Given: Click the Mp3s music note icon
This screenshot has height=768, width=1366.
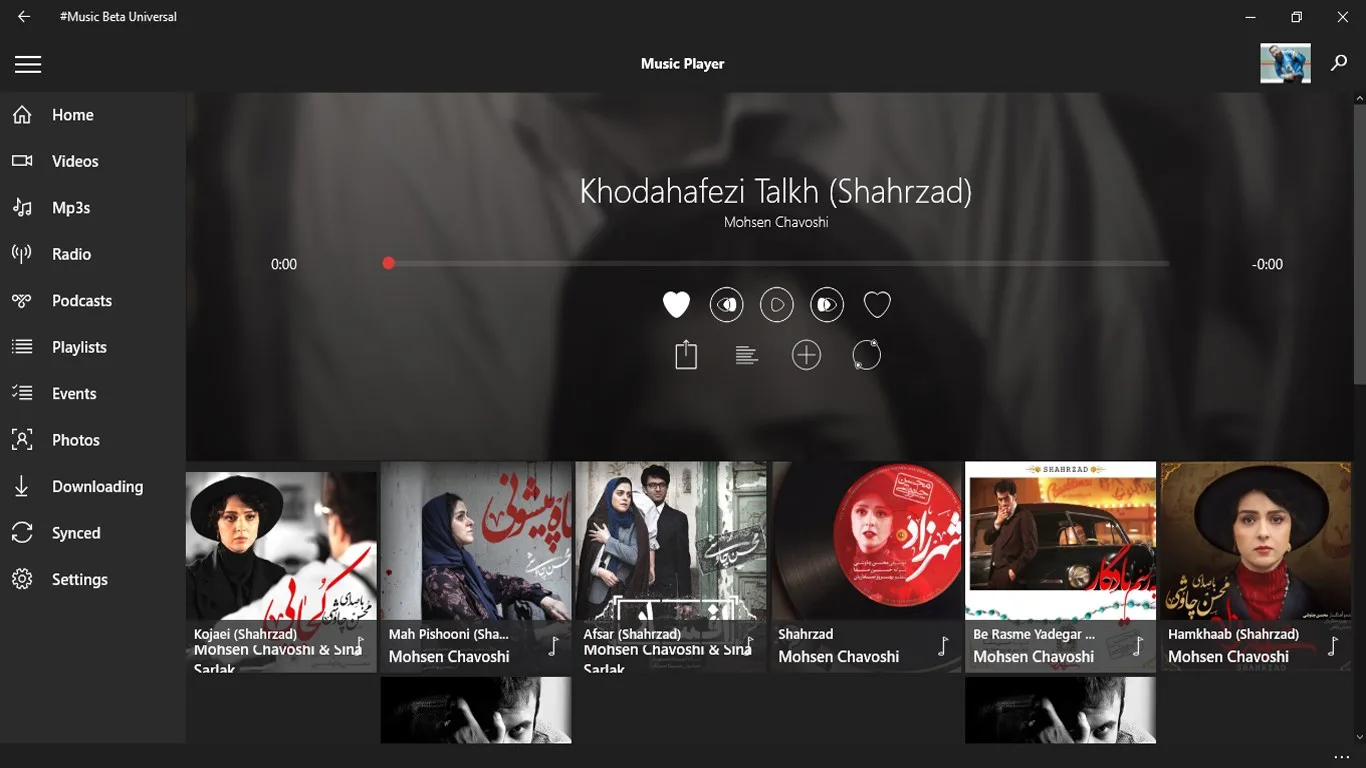Looking at the screenshot, I should pos(22,208).
